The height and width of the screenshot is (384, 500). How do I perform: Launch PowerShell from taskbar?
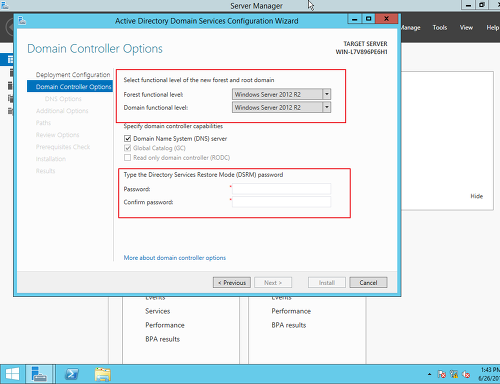point(72,374)
